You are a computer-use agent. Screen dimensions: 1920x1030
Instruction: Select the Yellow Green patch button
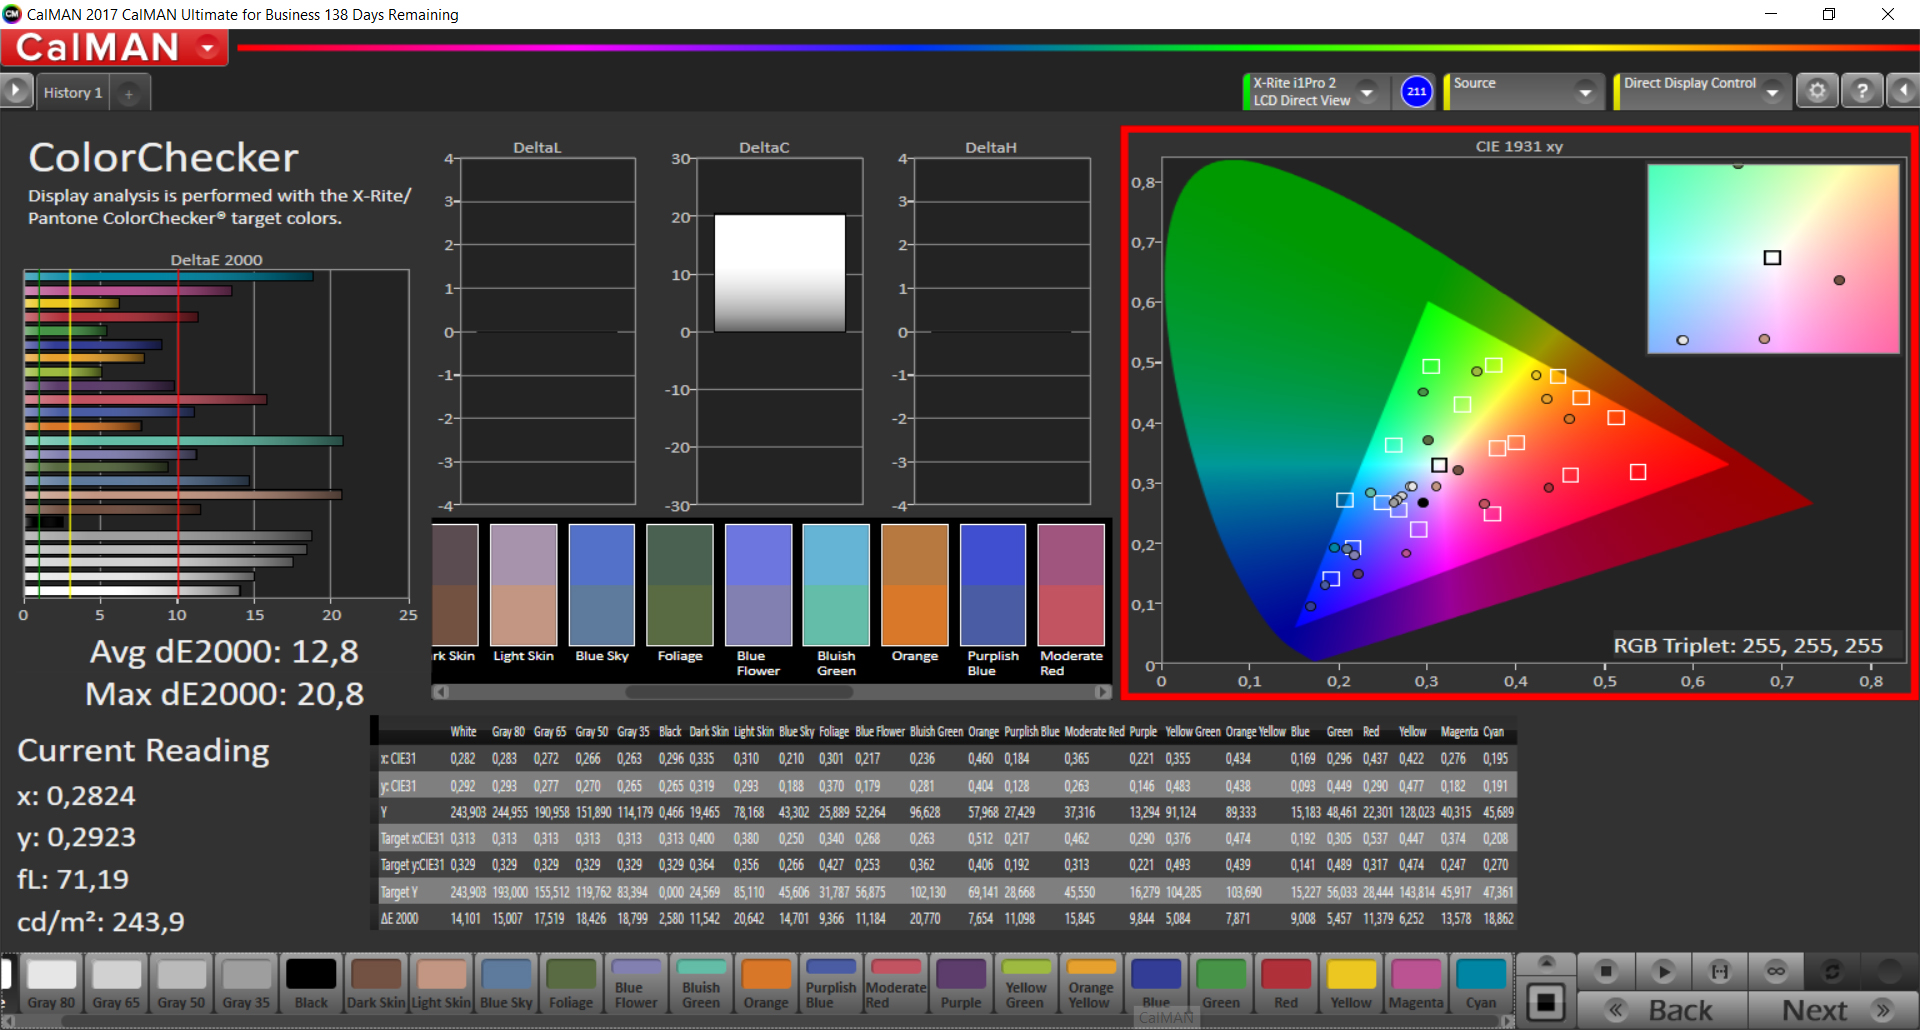[1026, 984]
